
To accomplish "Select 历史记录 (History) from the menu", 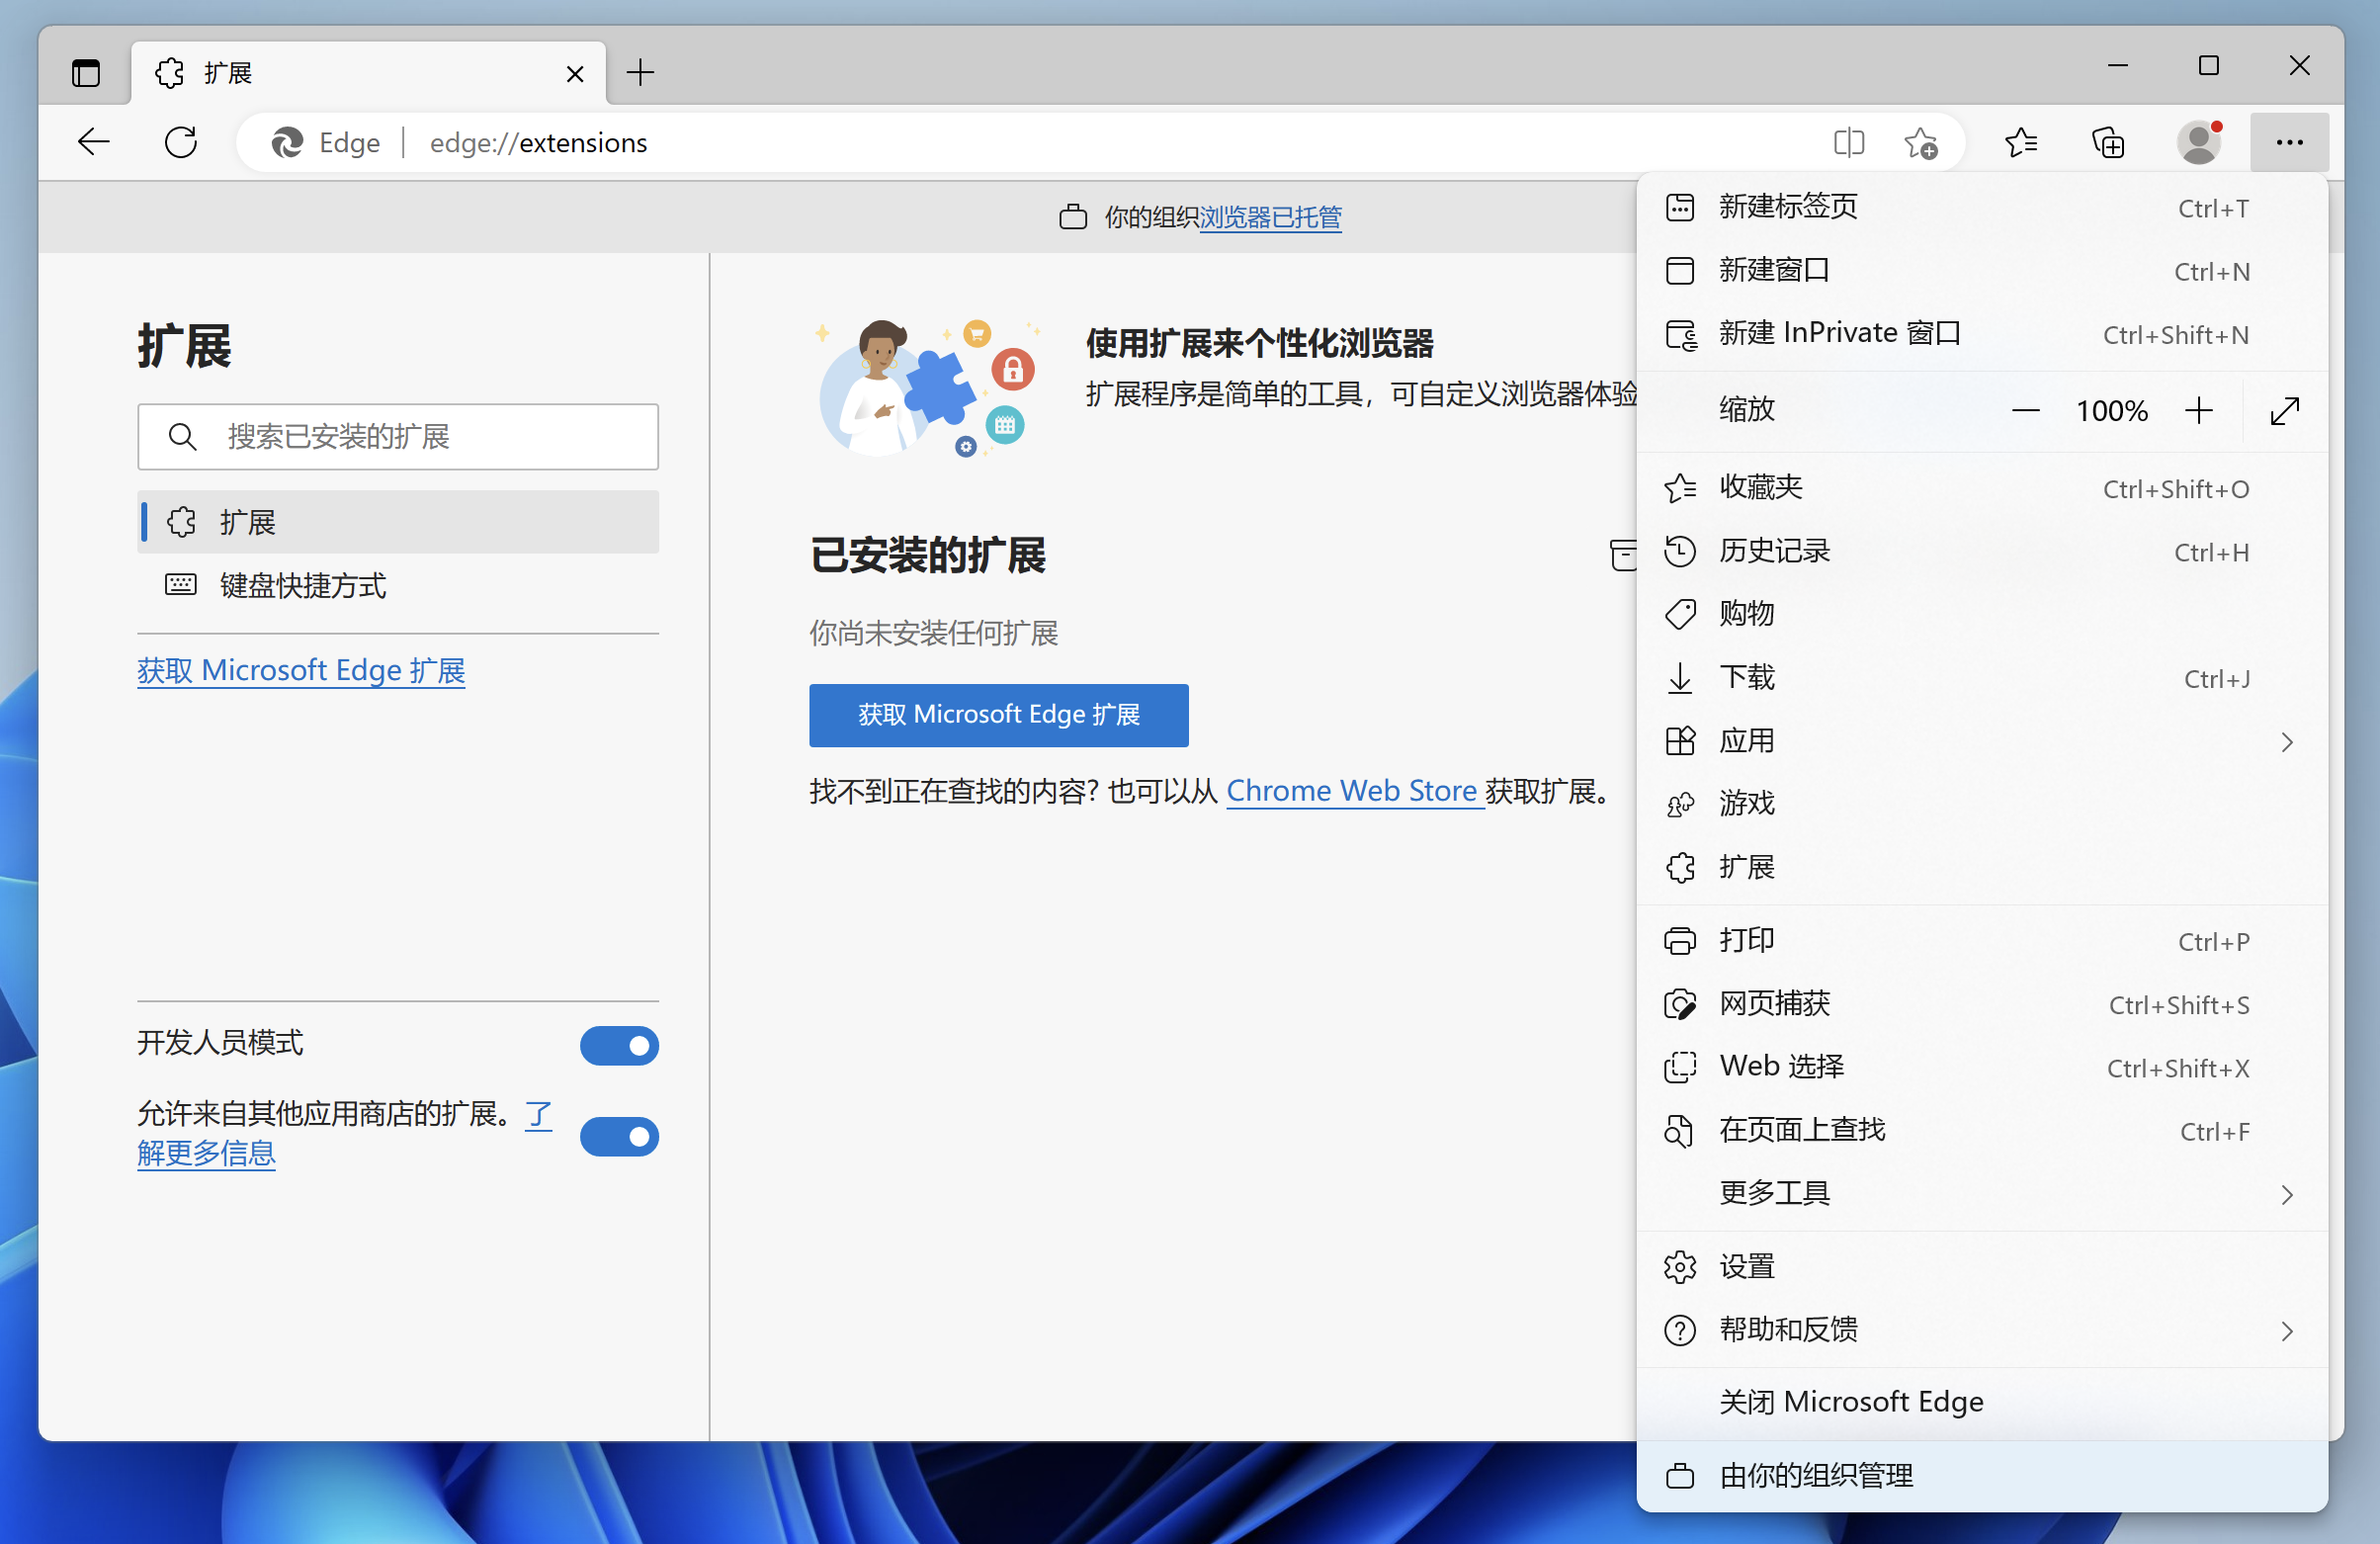I will click(x=1774, y=551).
